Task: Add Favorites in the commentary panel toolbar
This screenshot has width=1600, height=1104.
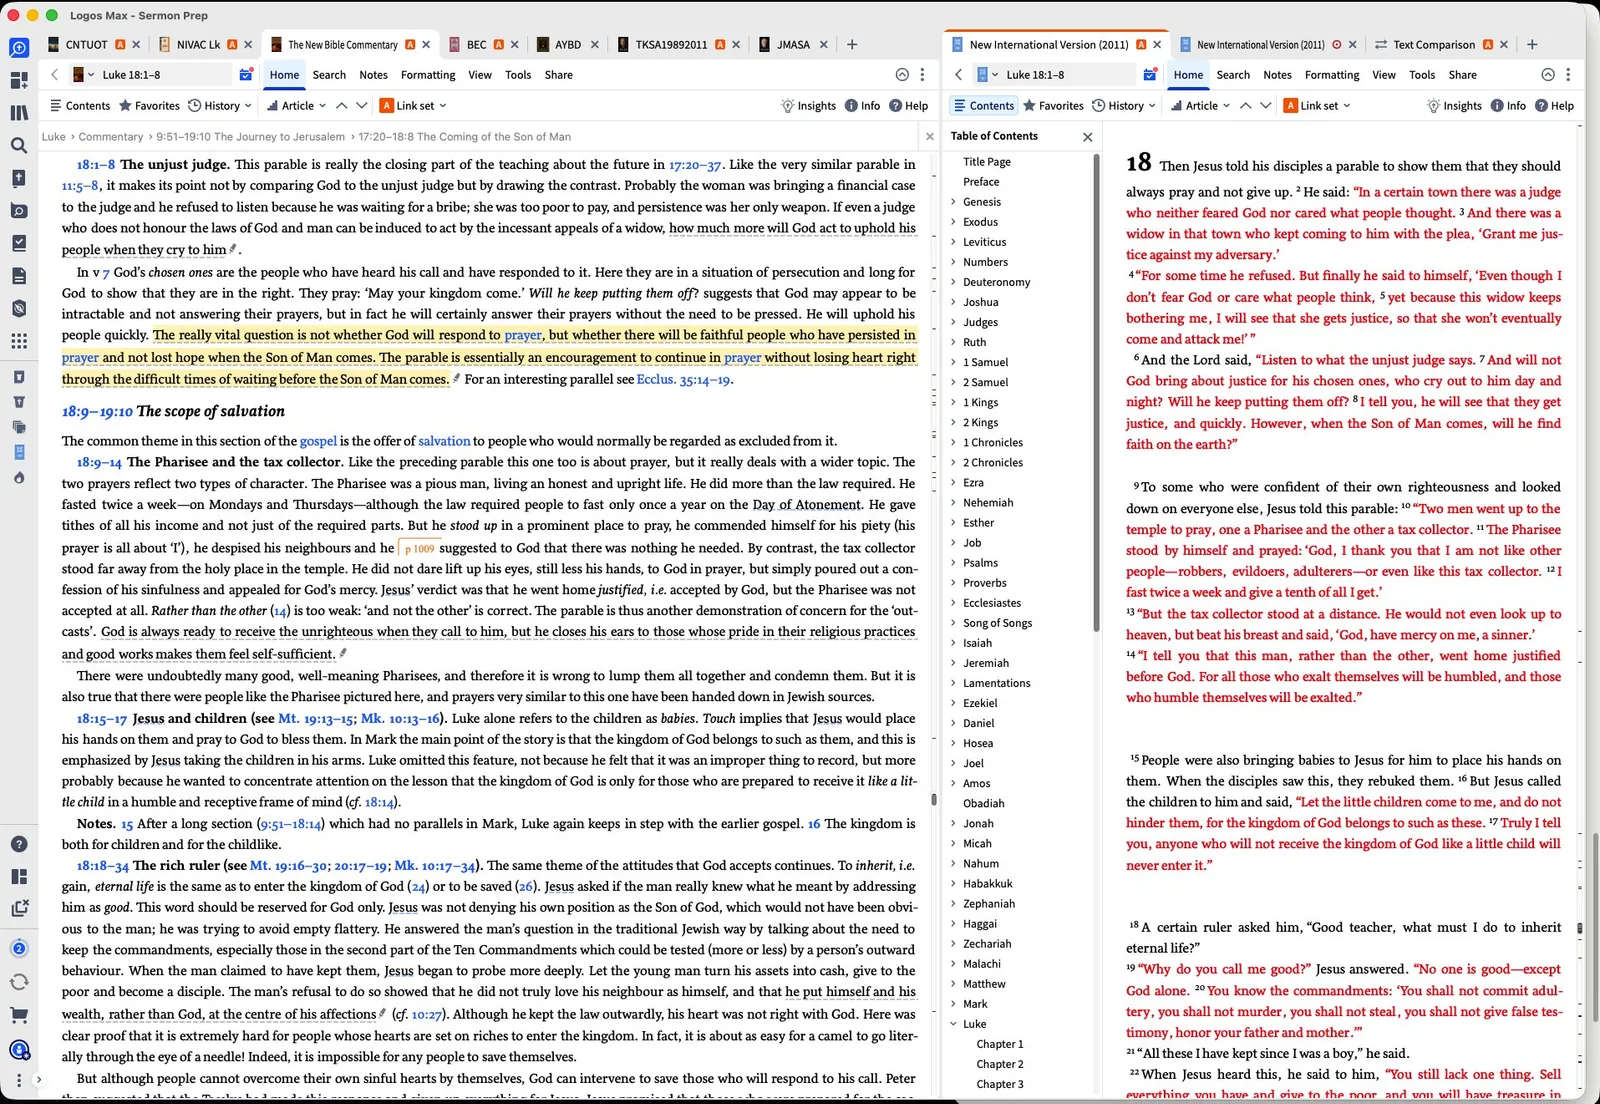Action: pyautogui.click(x=149, y=105)
